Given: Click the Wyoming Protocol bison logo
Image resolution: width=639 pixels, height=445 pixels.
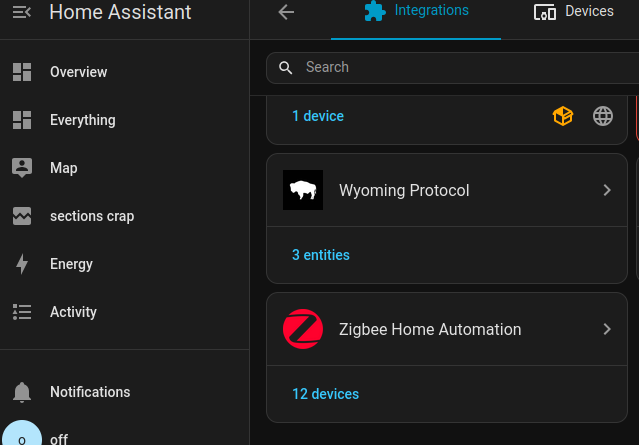Looking at the screenshot, I should click(303, 190).
